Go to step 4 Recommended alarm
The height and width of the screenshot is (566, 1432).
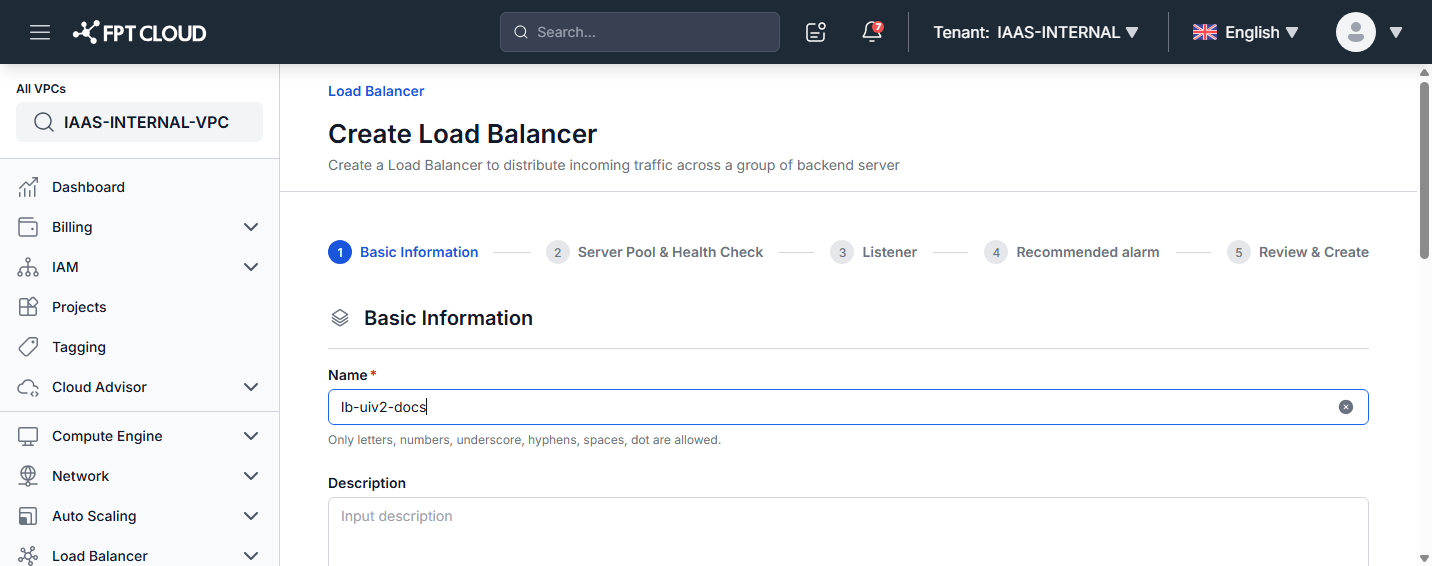(1072, 252)
